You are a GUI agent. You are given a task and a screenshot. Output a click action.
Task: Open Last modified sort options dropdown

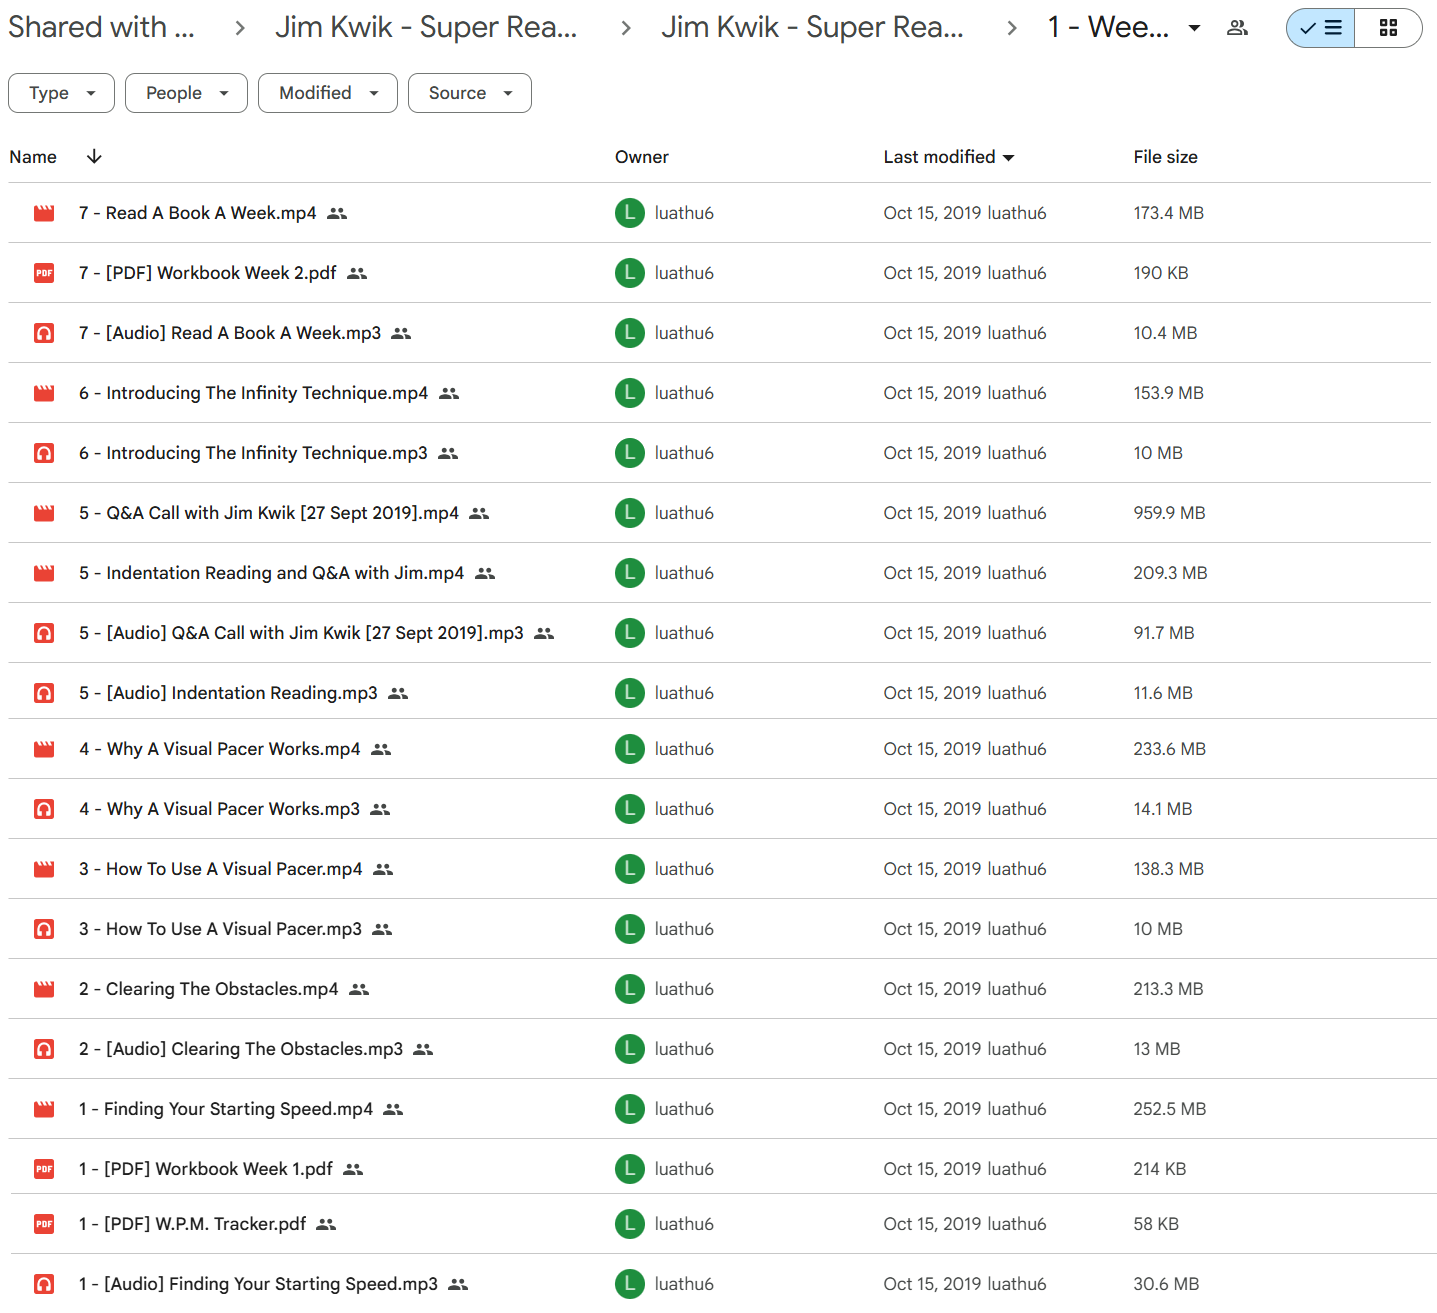[1008, 158]
